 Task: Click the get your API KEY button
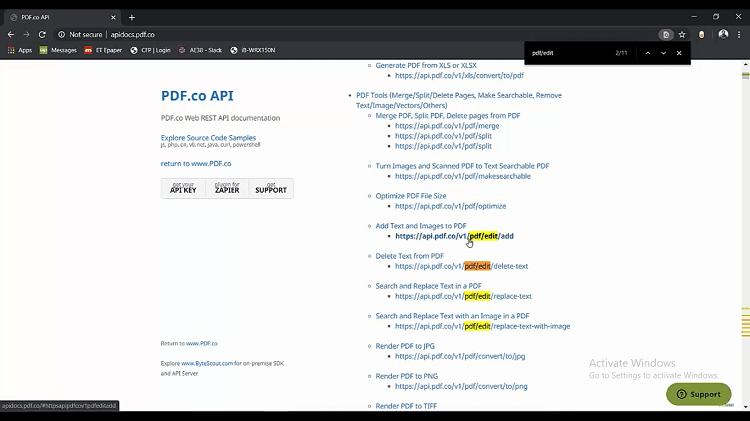pos(183,188)
